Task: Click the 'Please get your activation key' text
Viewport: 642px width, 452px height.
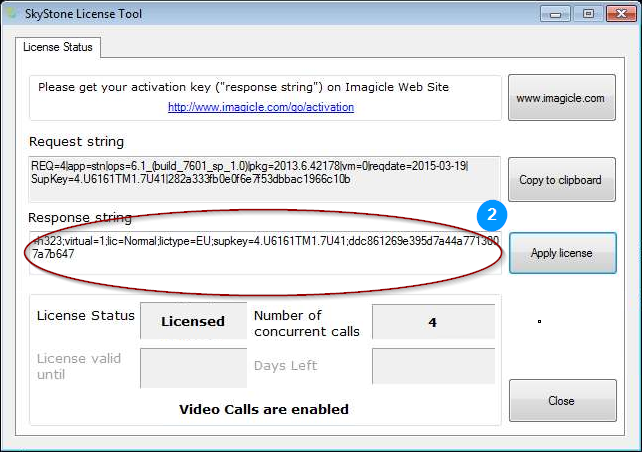Action: click(244, 87)
